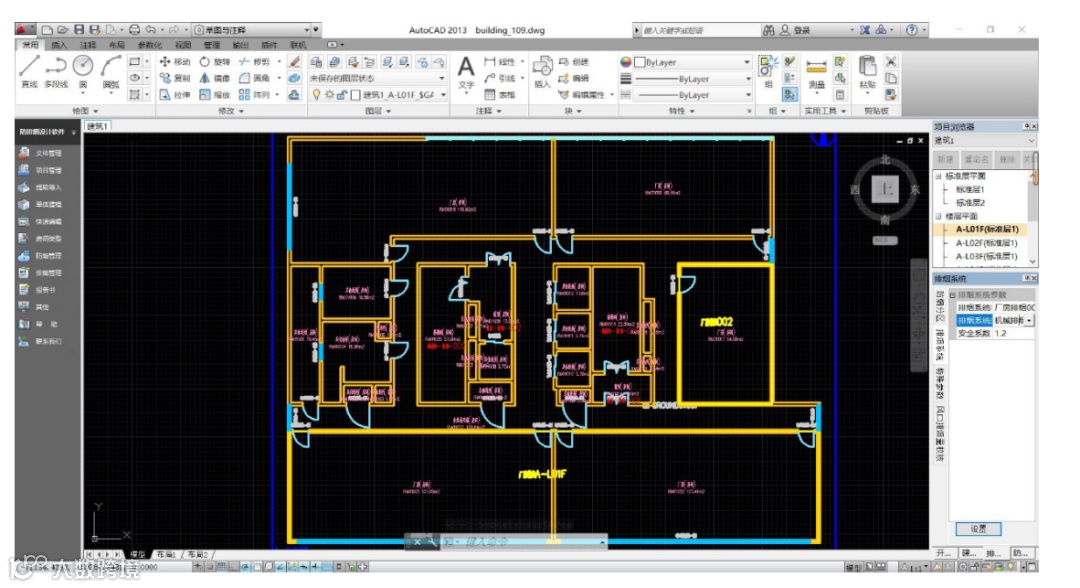Viewport: 1080px width, 588px height.
Task: Click the scissors Cut icon in clipboard panel
Action: coord(891,61)
